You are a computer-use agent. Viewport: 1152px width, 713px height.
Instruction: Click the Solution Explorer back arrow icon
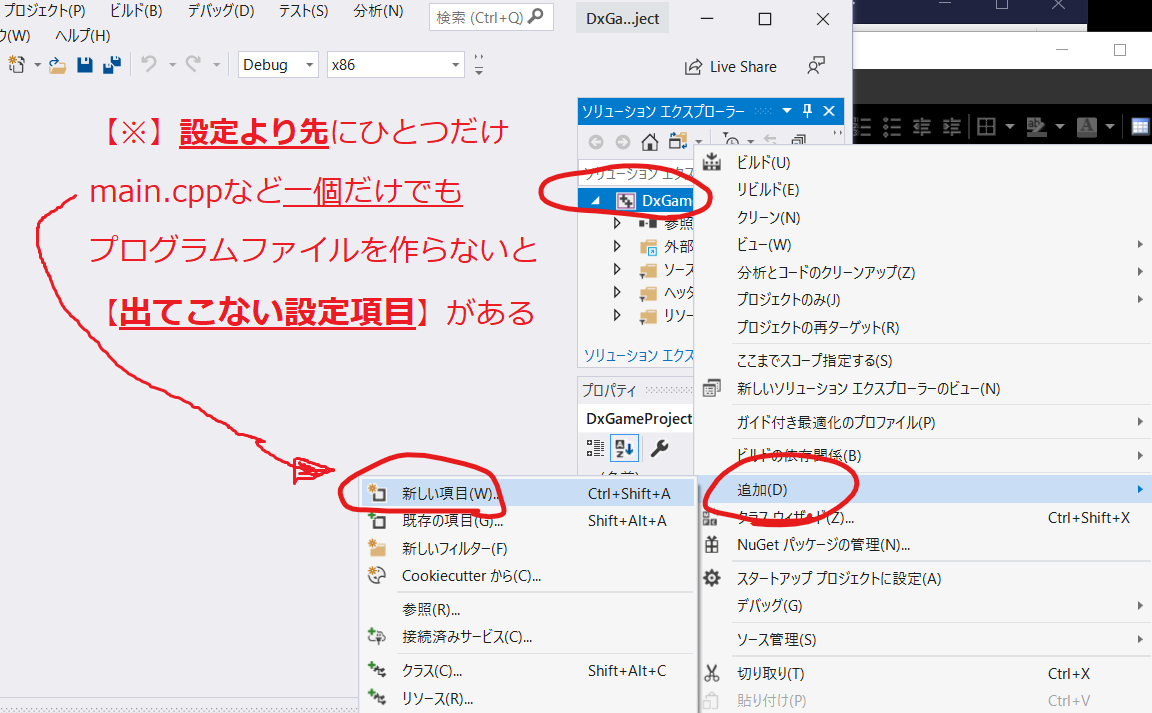point(596,142)
